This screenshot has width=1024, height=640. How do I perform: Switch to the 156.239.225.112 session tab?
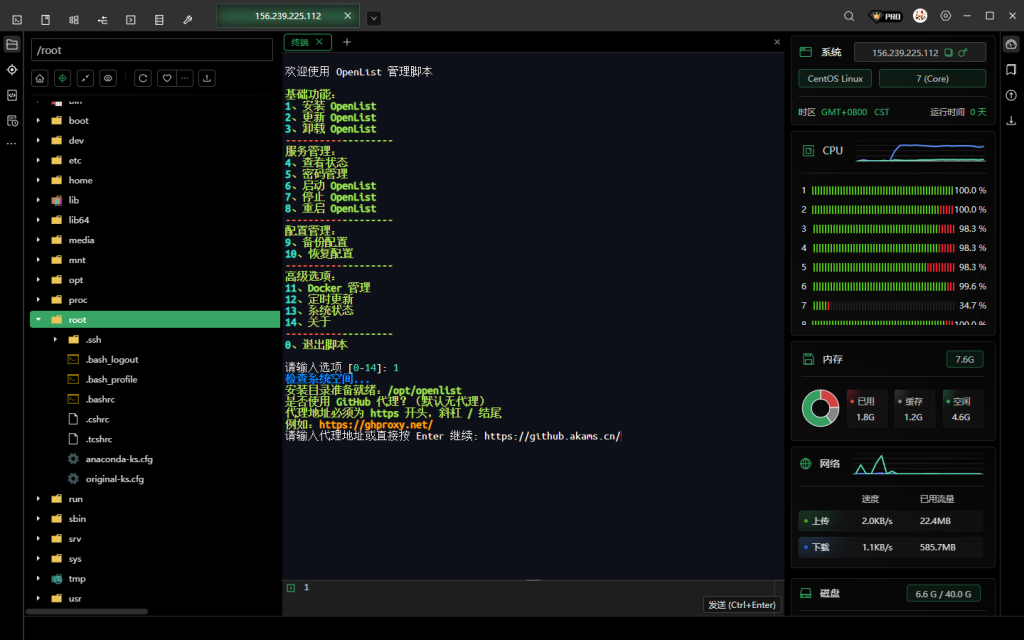(x=288, y=16)
